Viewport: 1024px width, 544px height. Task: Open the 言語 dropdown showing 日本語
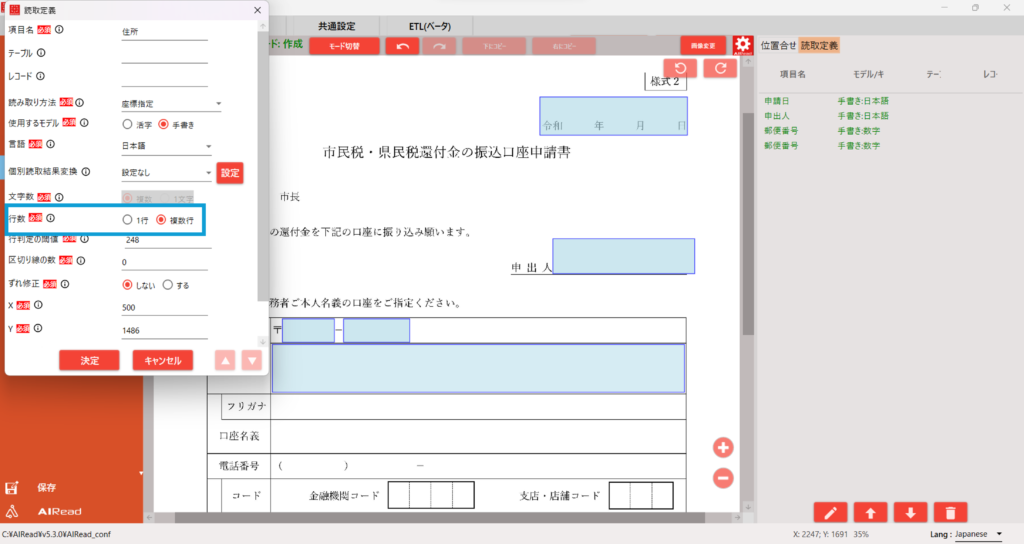click(x=166, y=146)
